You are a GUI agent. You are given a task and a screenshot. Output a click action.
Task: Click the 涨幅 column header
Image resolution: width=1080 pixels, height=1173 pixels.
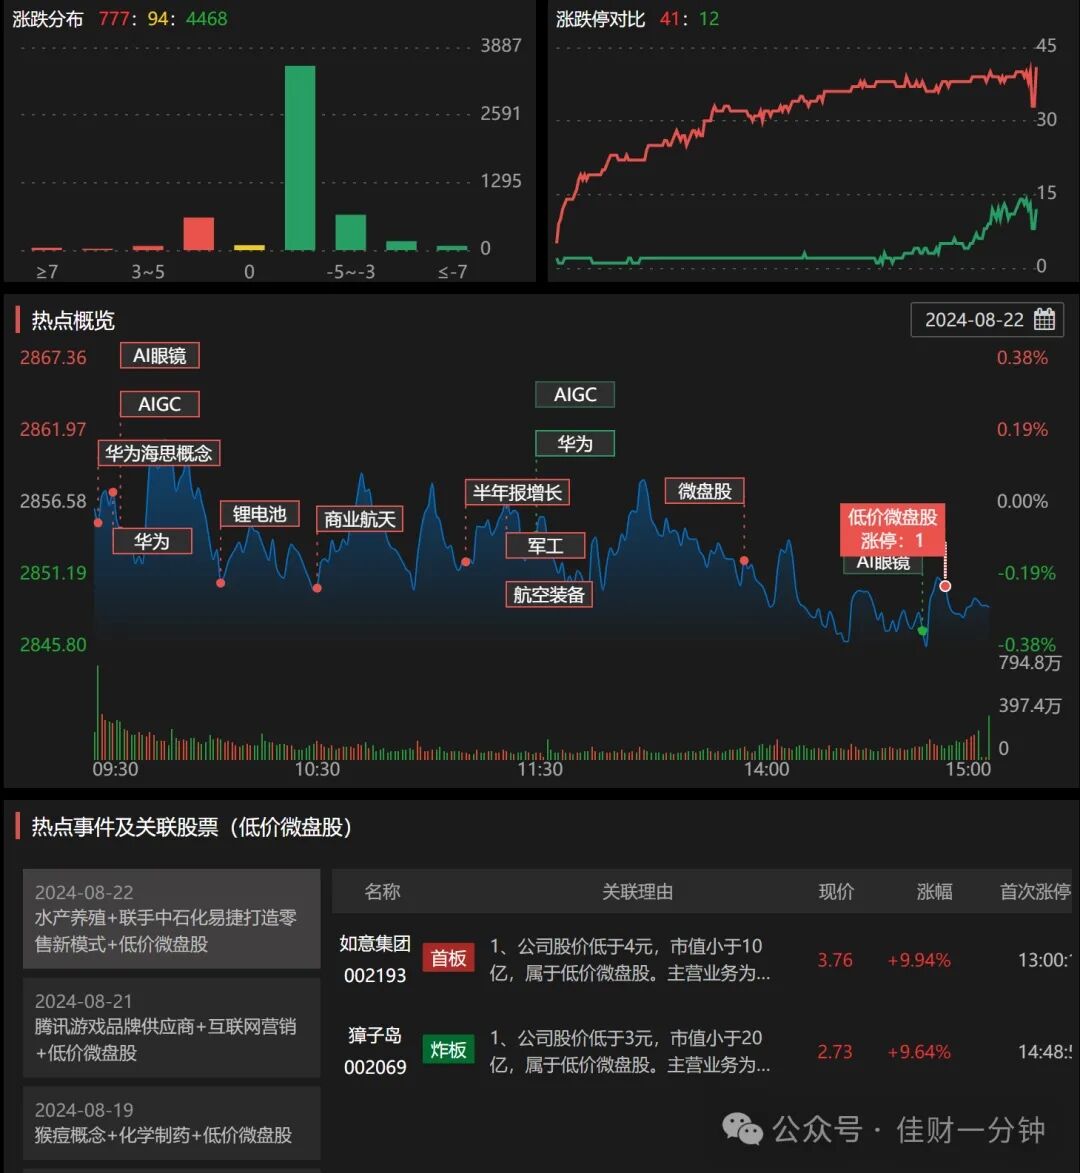pyautogui.click(x=934, y=891)
